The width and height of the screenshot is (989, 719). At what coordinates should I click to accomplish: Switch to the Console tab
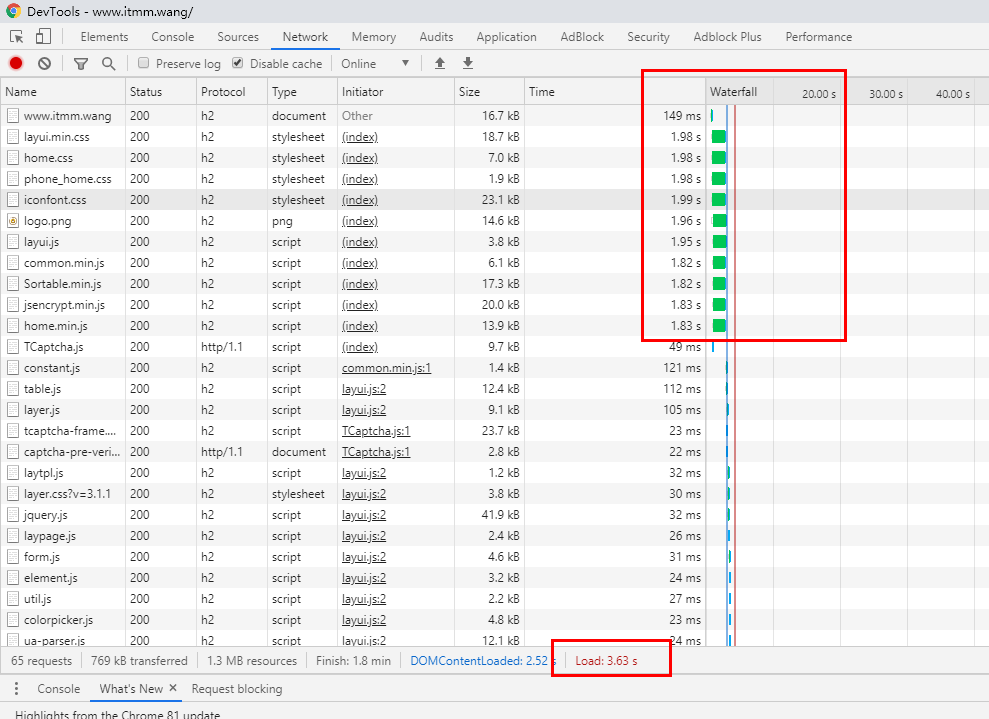[173, 37]
